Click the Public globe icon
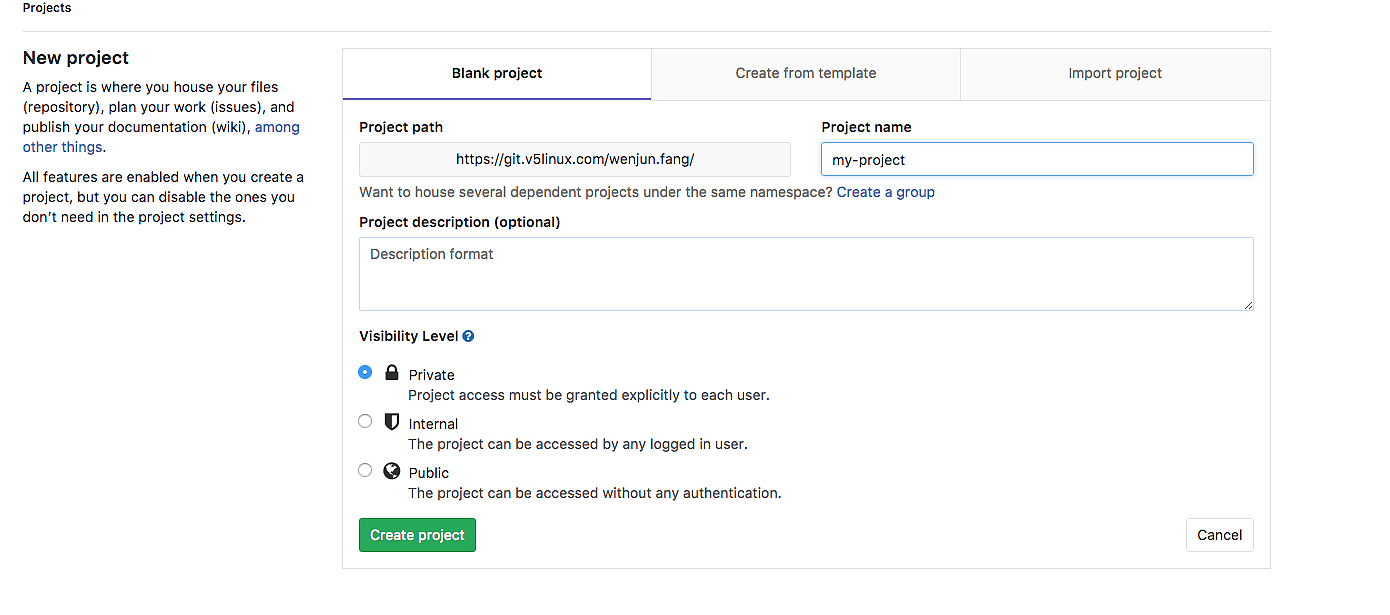This screenshot has height=615, width=1390. tap(392, 471)
